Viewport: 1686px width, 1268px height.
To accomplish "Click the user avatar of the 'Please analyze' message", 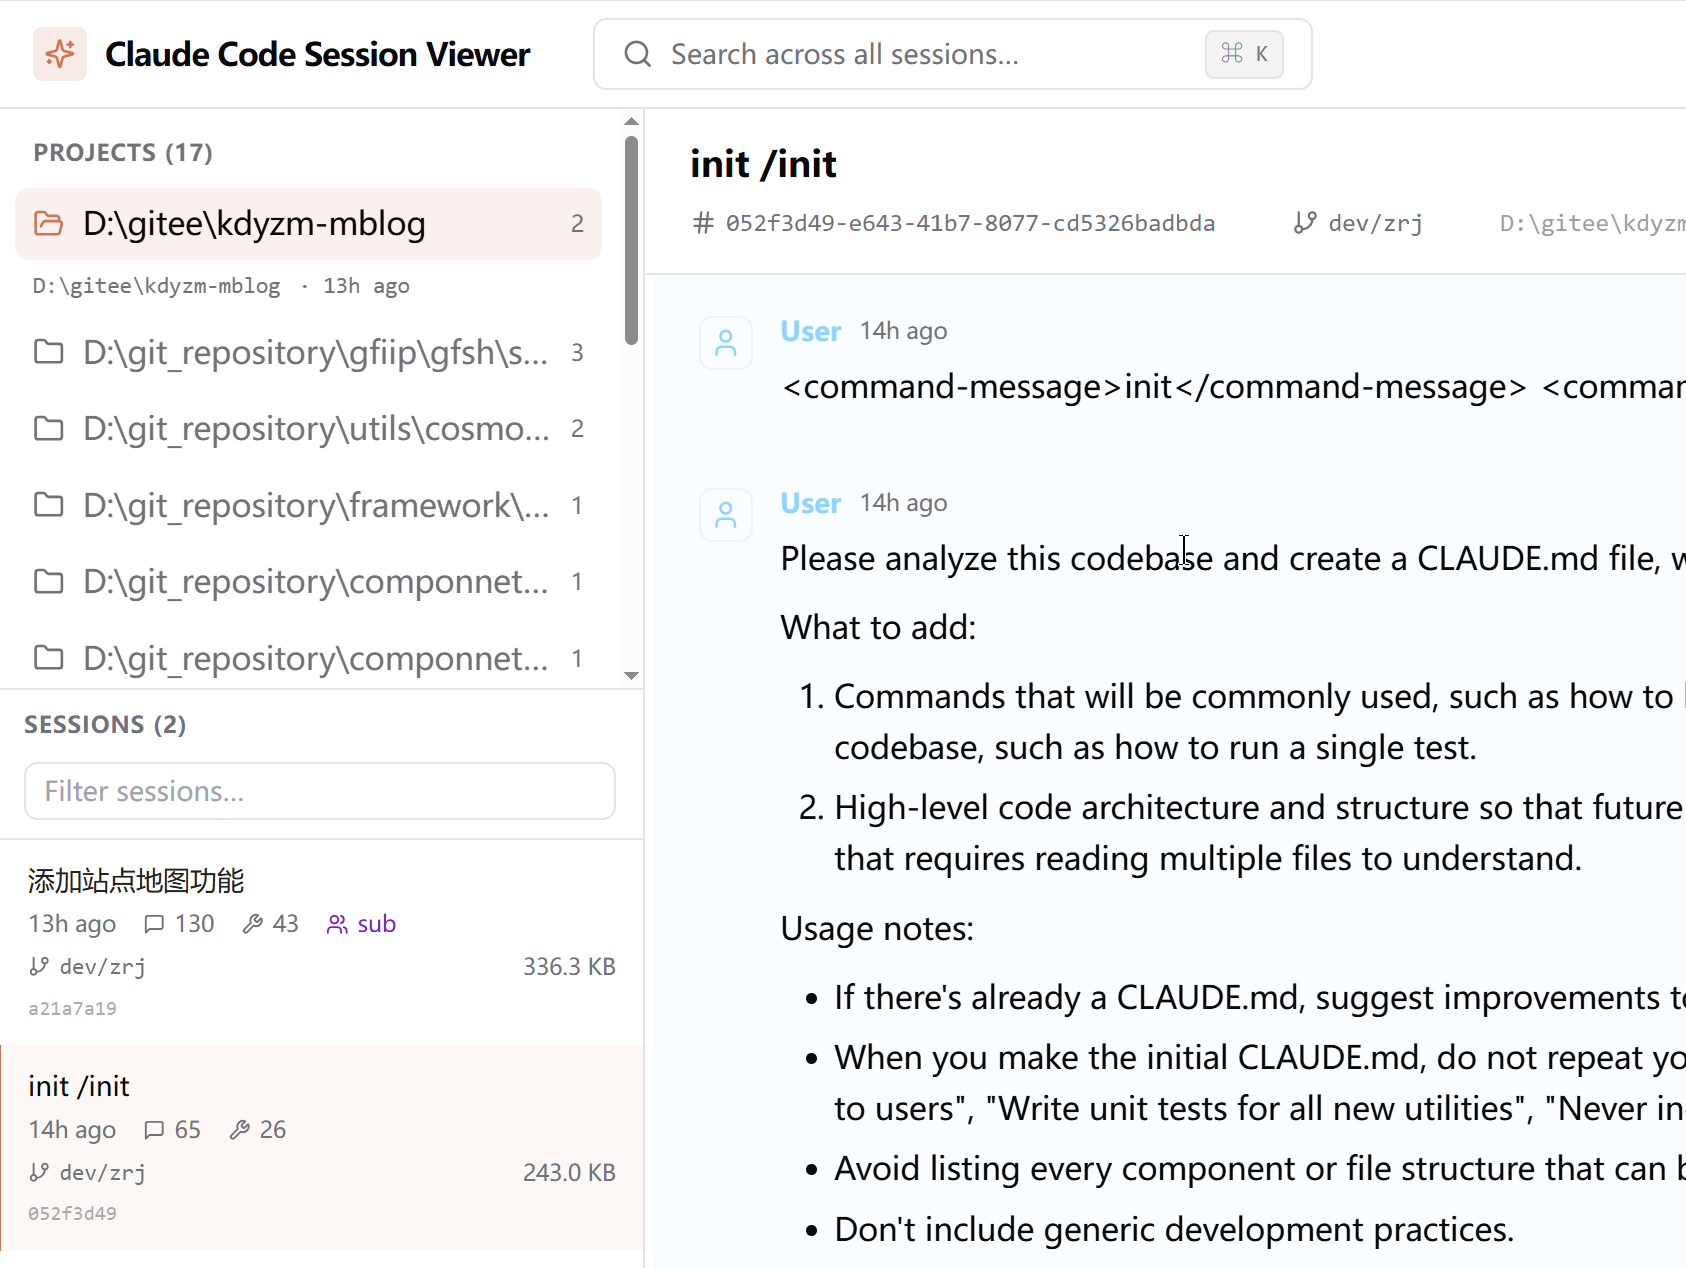I will click(726, 515).
